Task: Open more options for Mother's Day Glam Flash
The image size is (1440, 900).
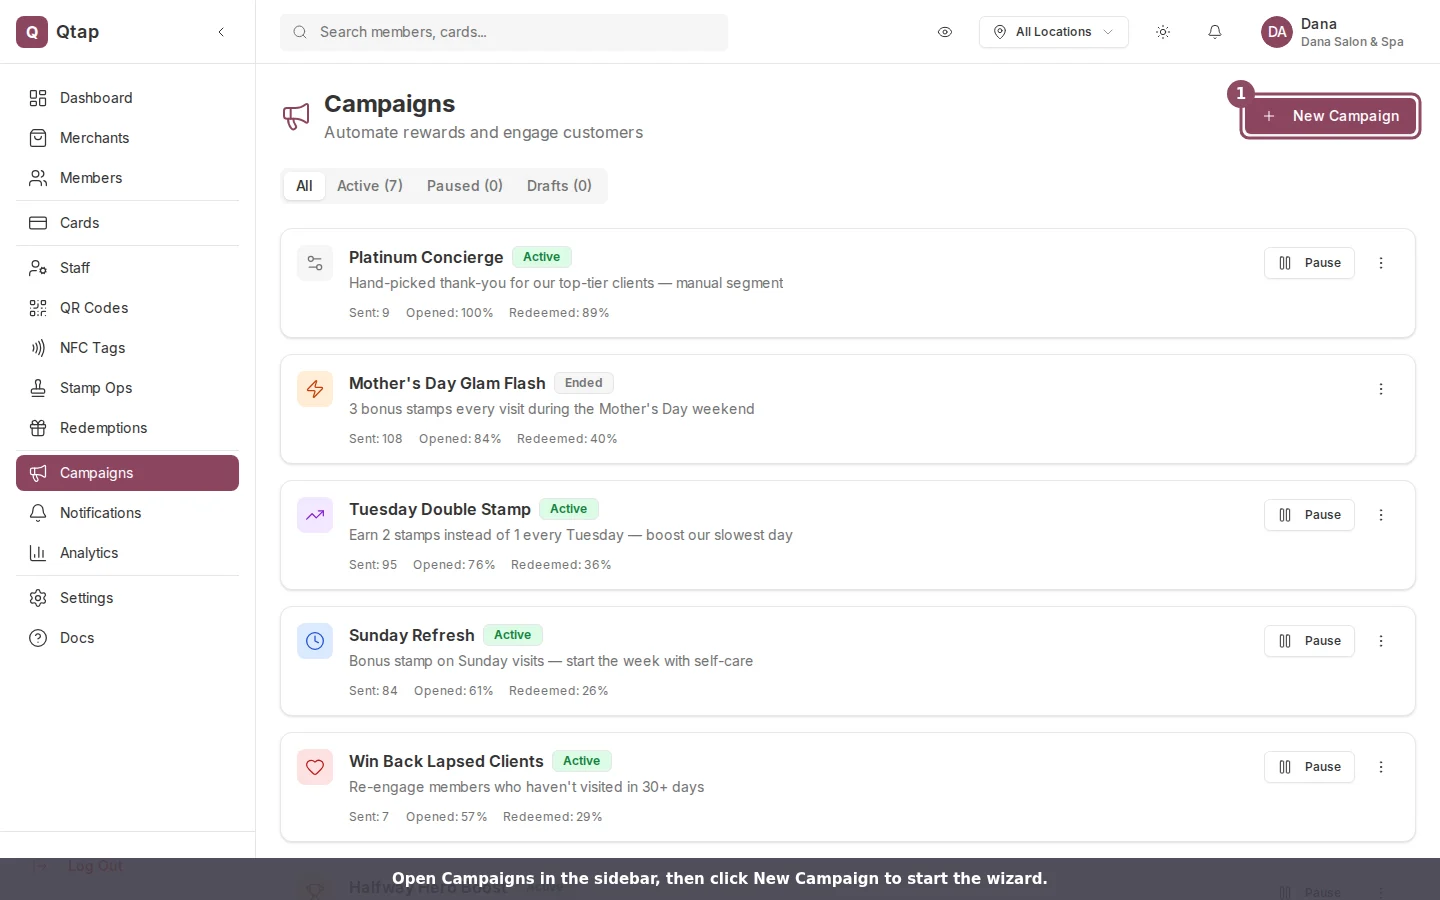Action: pyautogui.click(x=1381, y=389)
